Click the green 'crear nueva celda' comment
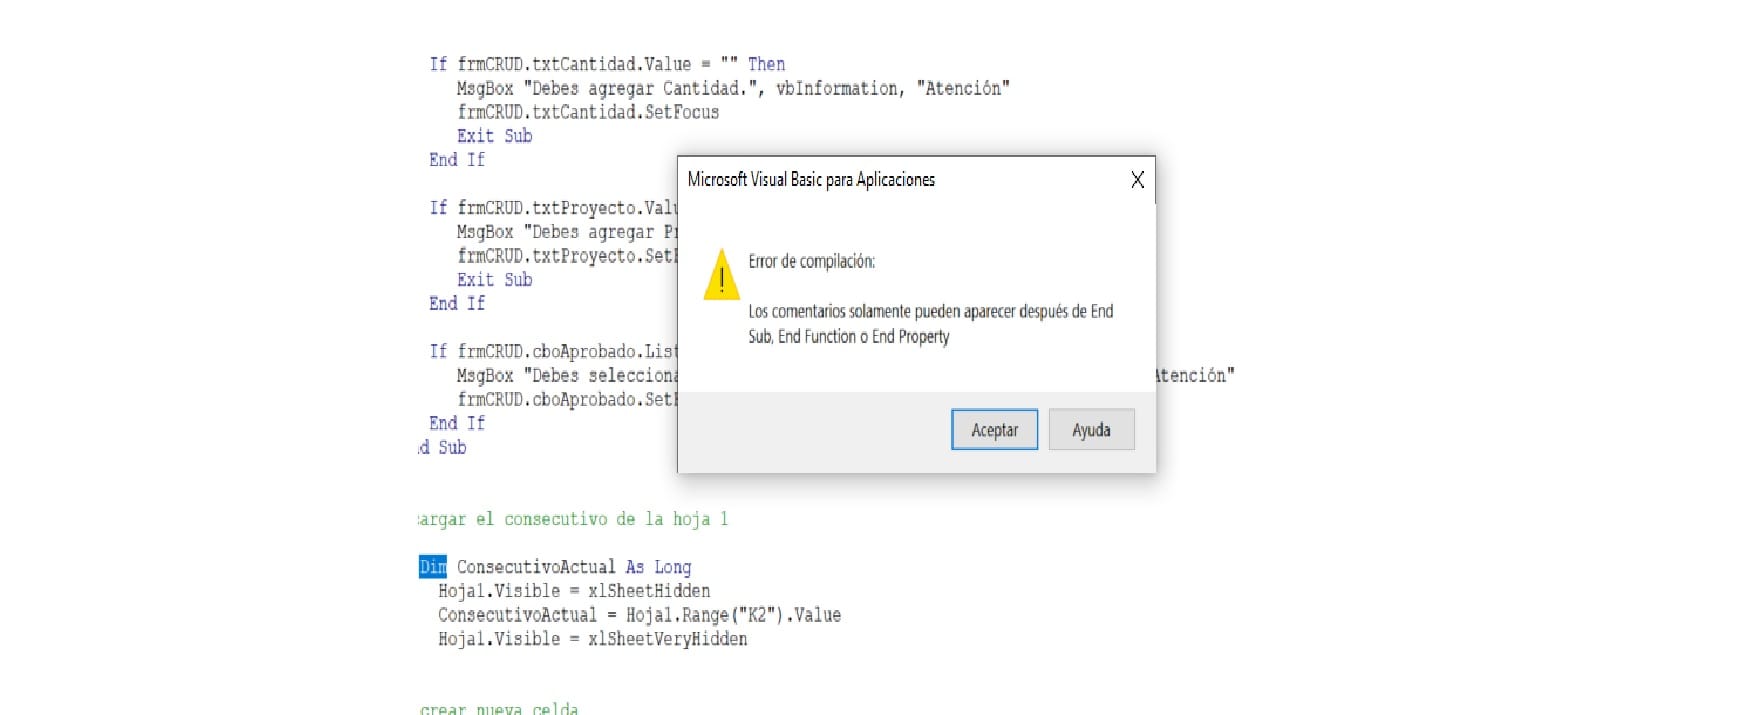Viewport: 1750px width, 715px height. point(499,708)
